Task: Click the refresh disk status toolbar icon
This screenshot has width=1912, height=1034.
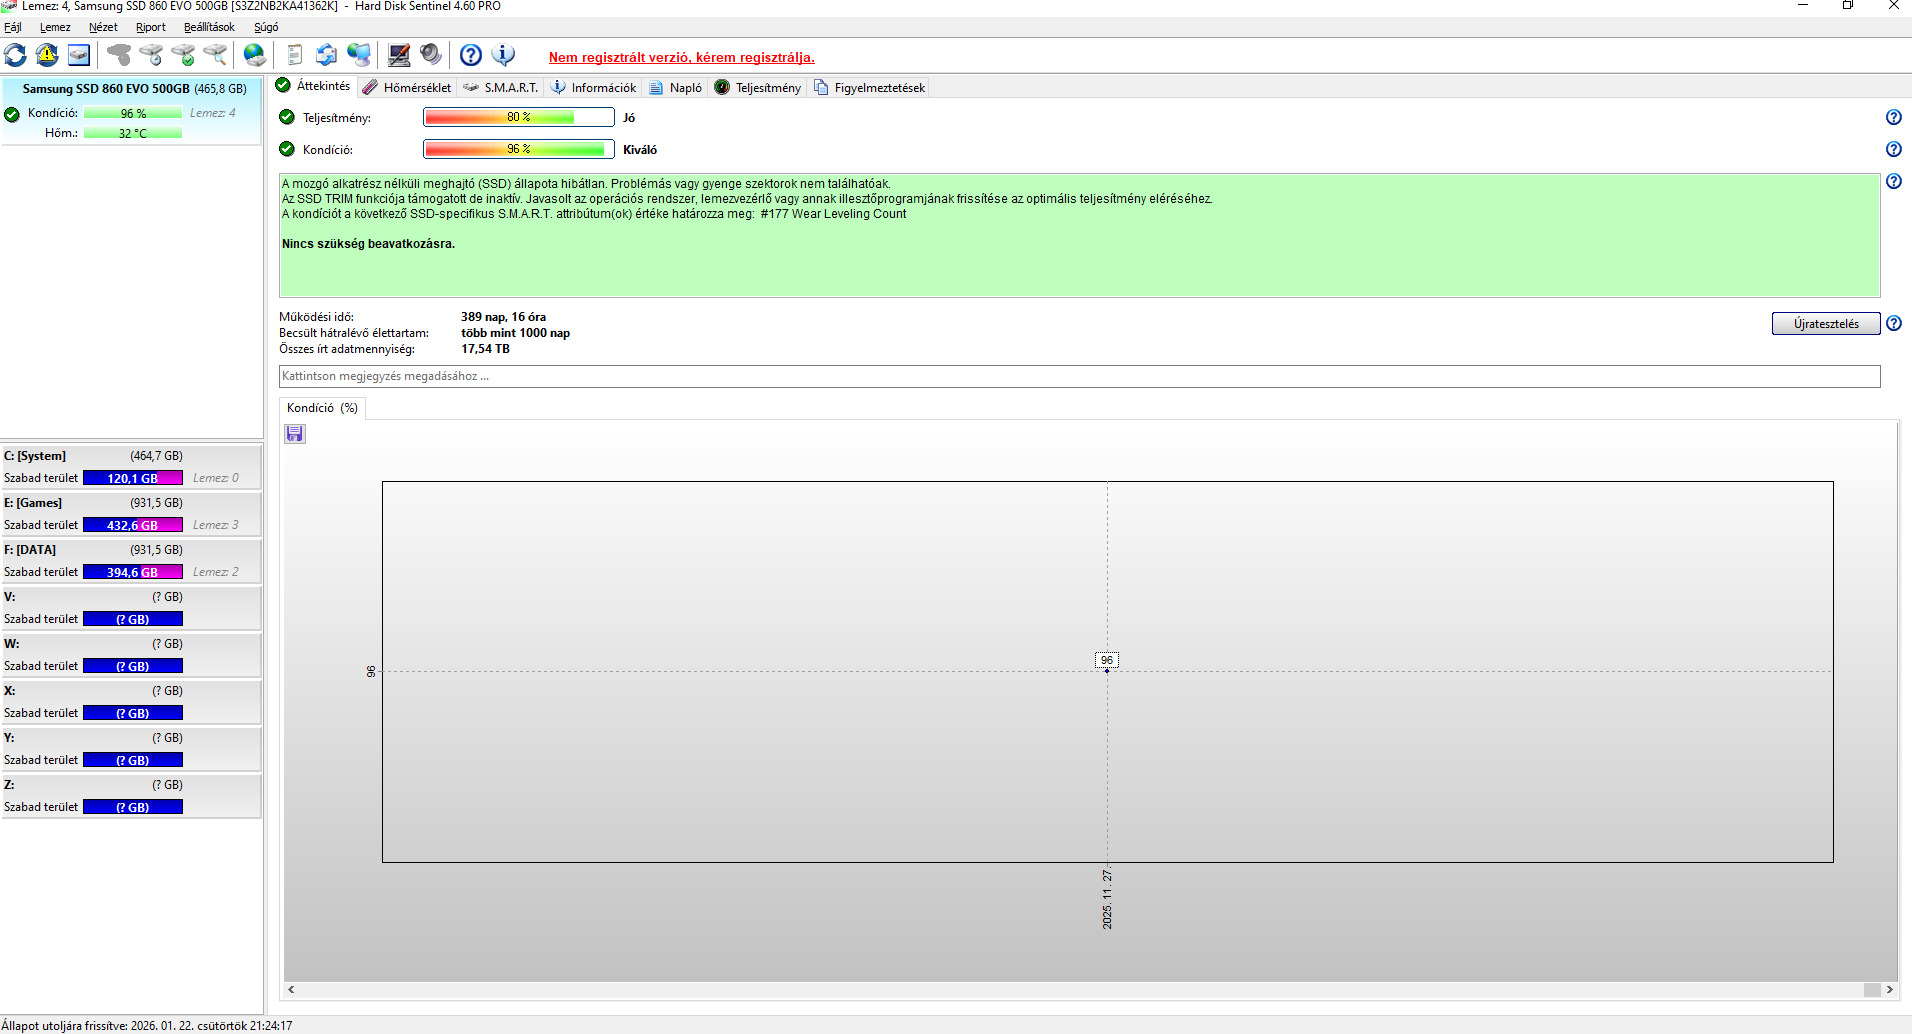Action: (16, 55)
